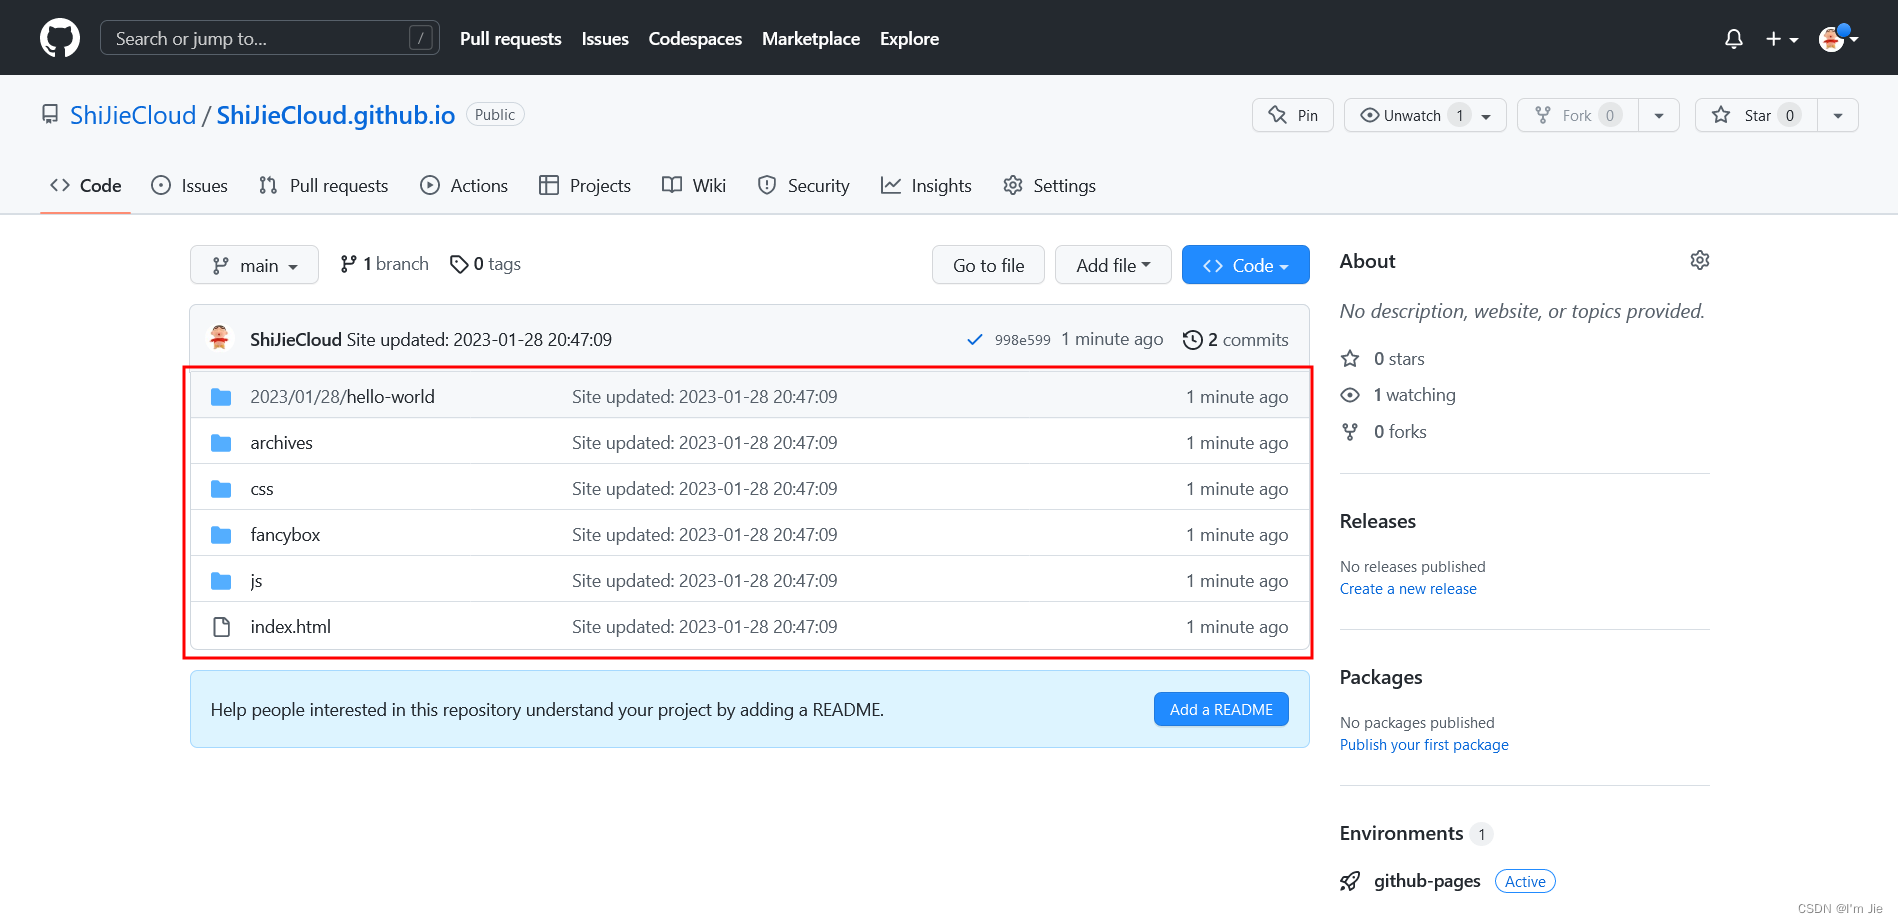The height and width of the screenshot is (923, 1898).
Task: Click the commit status check mark
Action: click(x=975, y=340)
